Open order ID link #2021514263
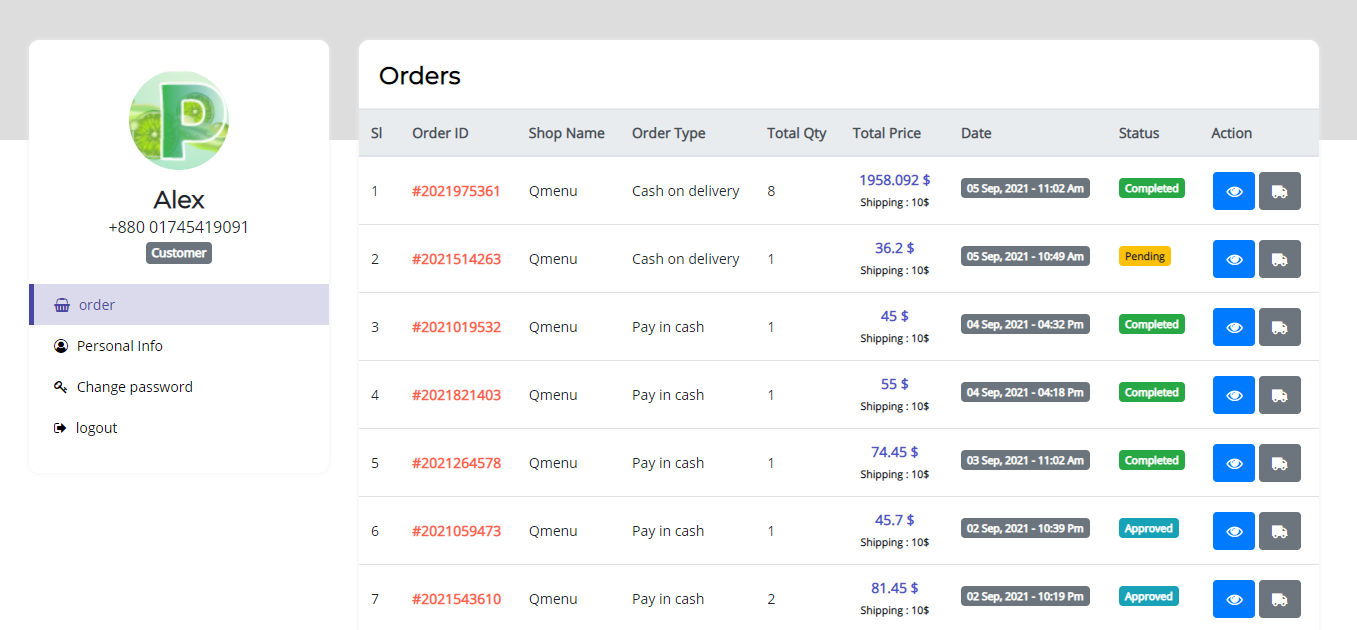The image size is (1357, 630). (456, 259)
